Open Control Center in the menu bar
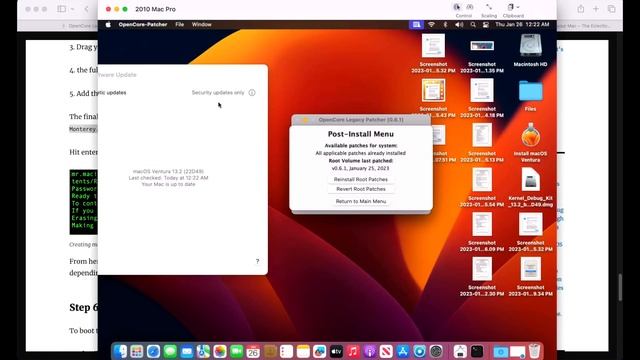Image resolution: width=640 pixels, height=360 pixels. (x=486, y=24)
